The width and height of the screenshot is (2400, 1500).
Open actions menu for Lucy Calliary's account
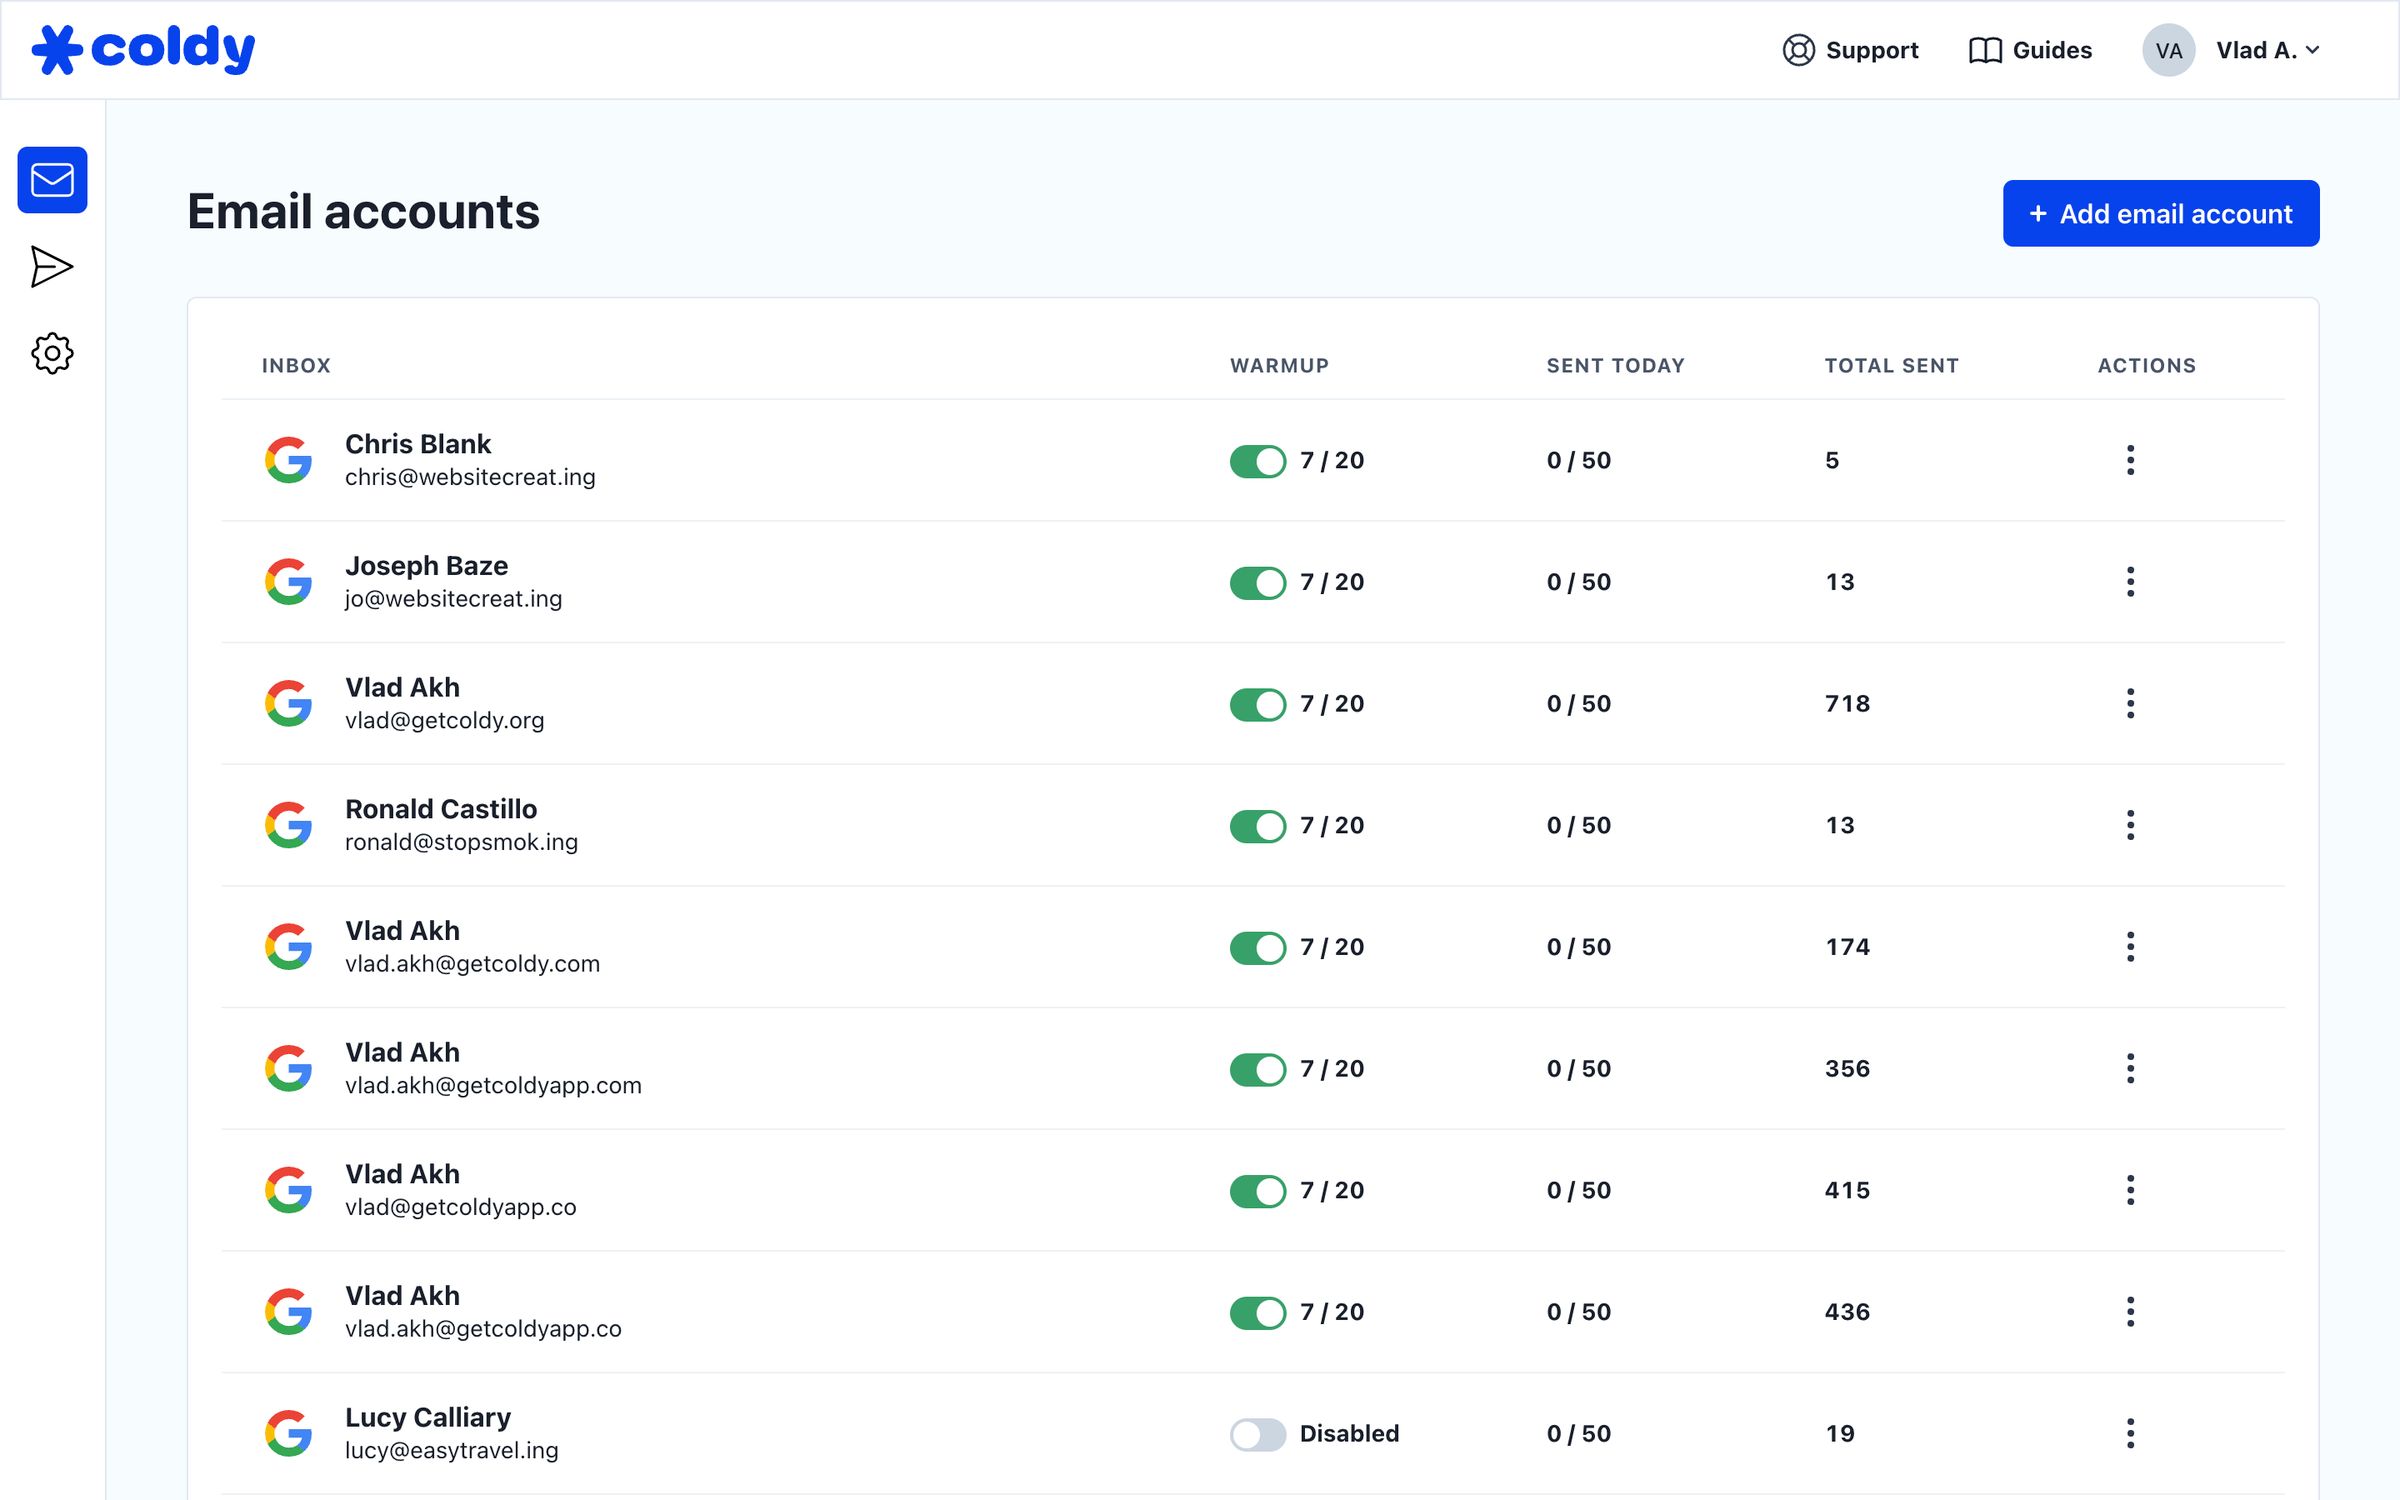pos(2129,1432)
